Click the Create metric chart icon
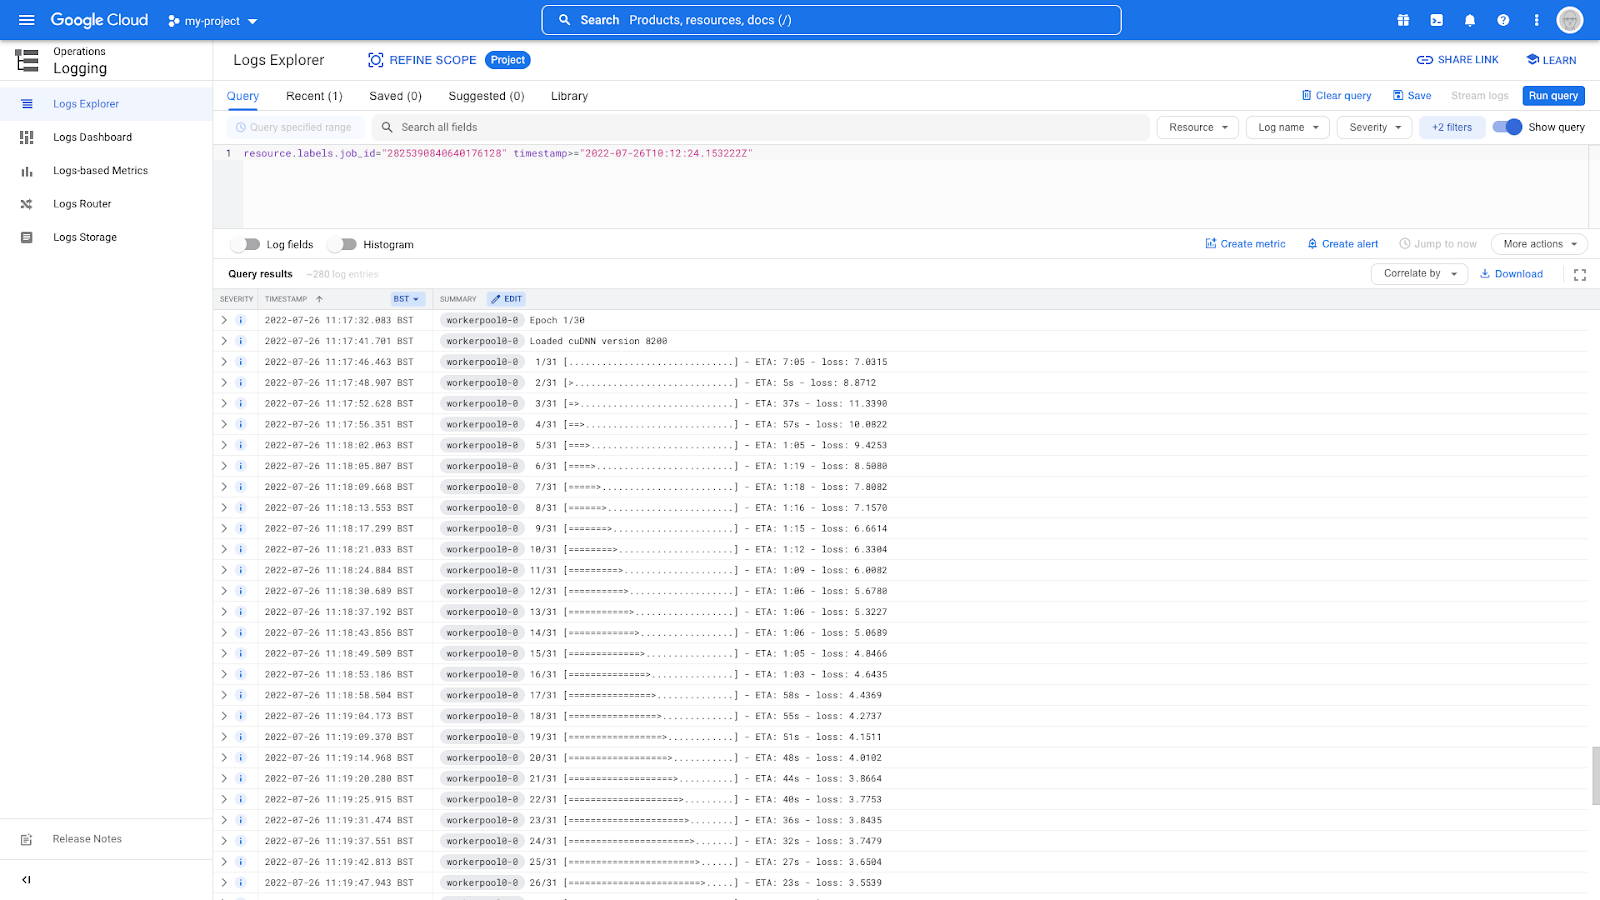The width and height of the screenshot is (1600, 900). click(1211, 244)
